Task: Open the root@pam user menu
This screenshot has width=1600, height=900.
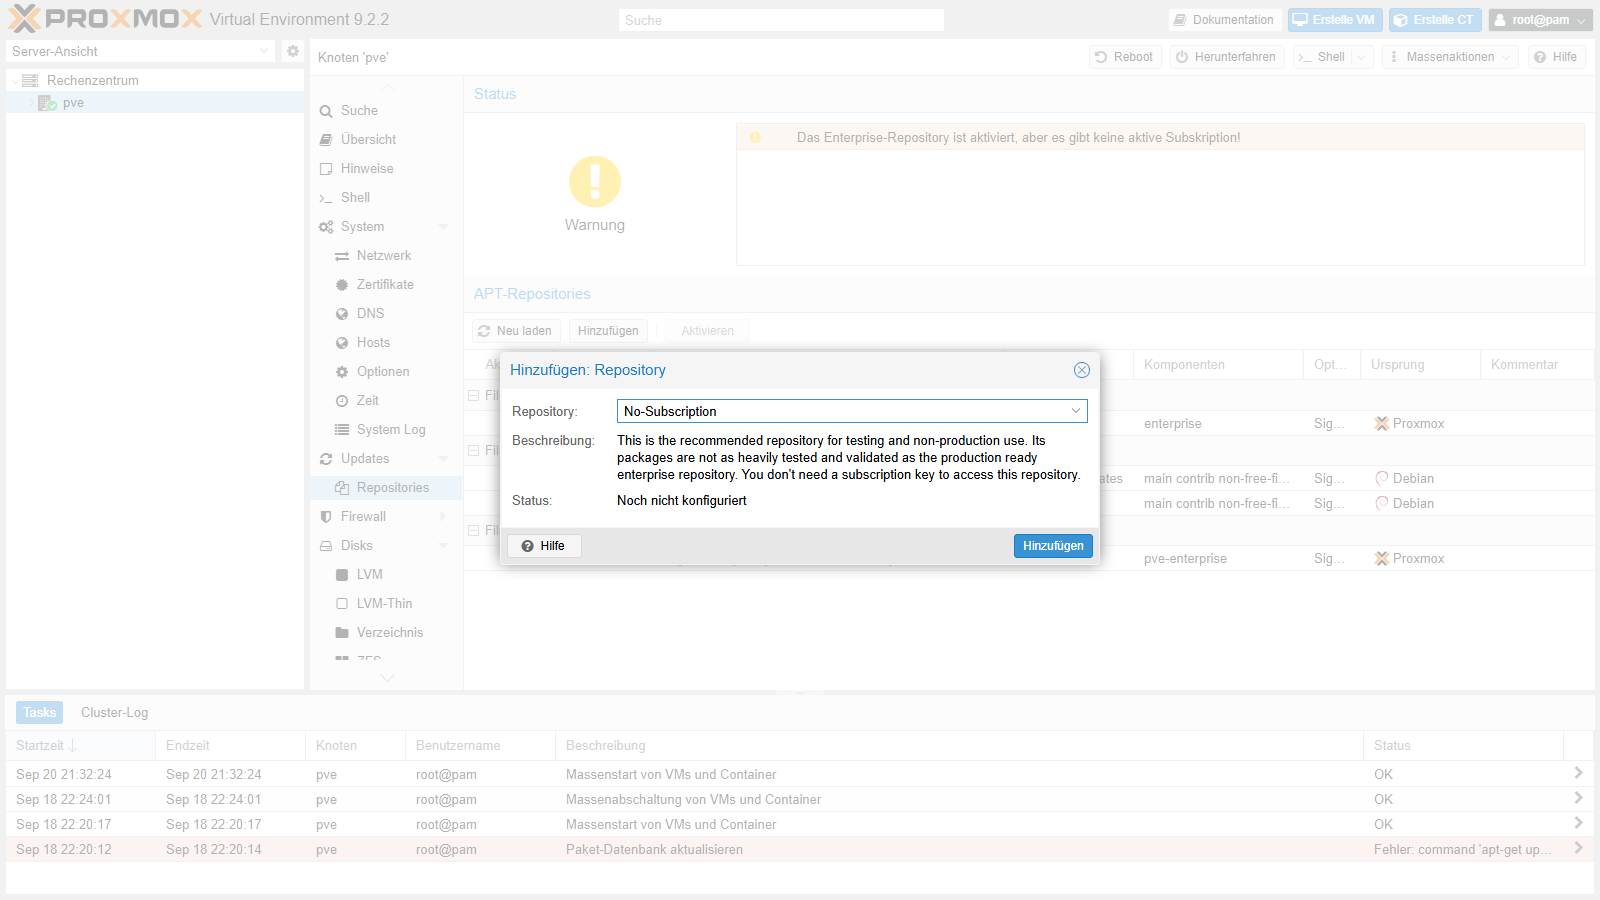Action: tap(1540, 20)
